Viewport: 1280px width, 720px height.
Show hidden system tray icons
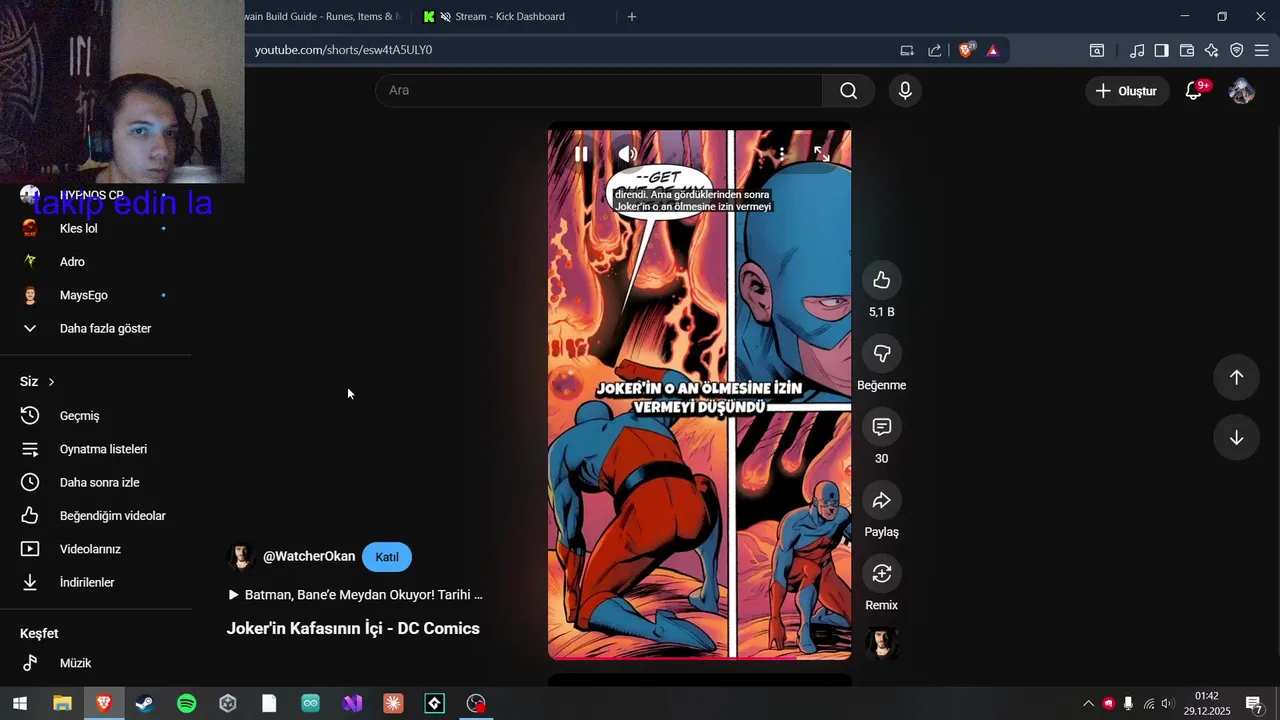point(1089,704)
